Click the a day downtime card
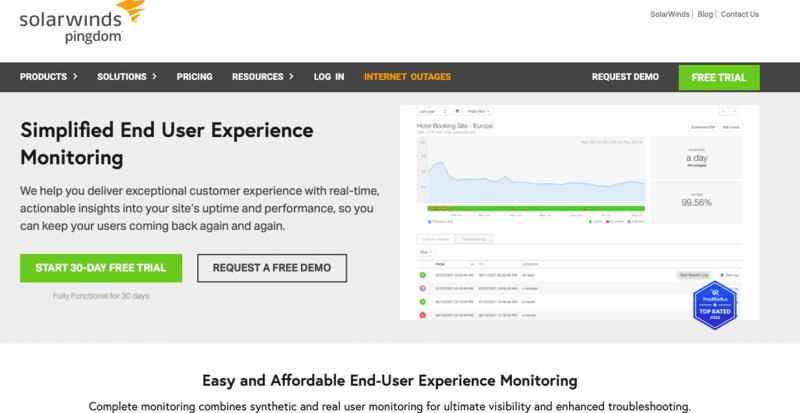This screenshot has width=800, height=413. [x=697, y=158]
